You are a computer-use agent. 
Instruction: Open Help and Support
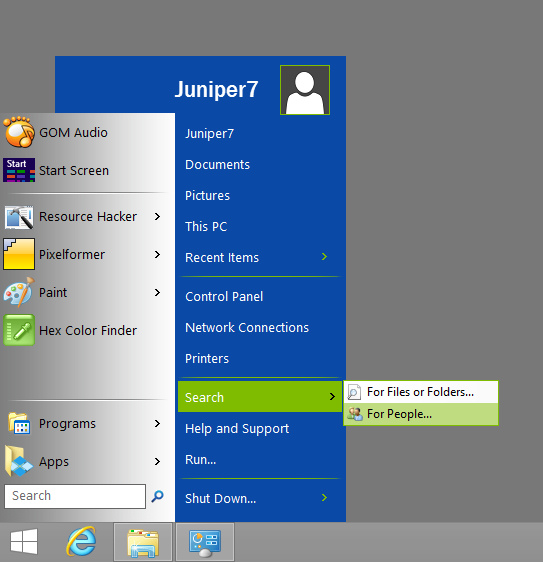(x=237, y=429)
